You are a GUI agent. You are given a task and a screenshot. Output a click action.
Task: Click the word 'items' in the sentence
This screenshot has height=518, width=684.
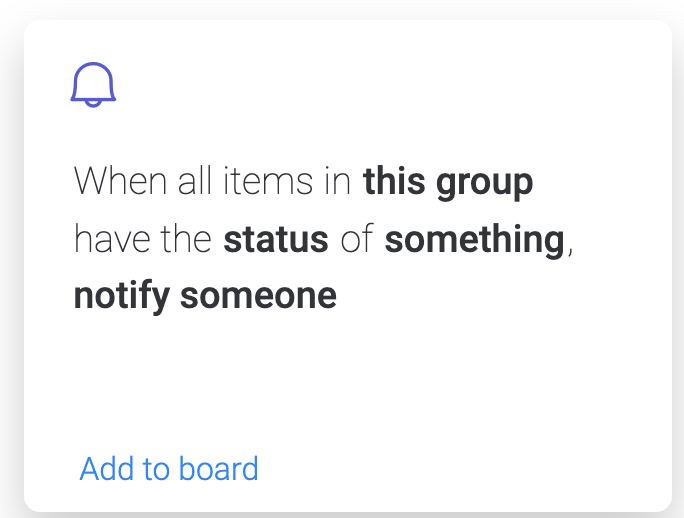click(268, 181)
